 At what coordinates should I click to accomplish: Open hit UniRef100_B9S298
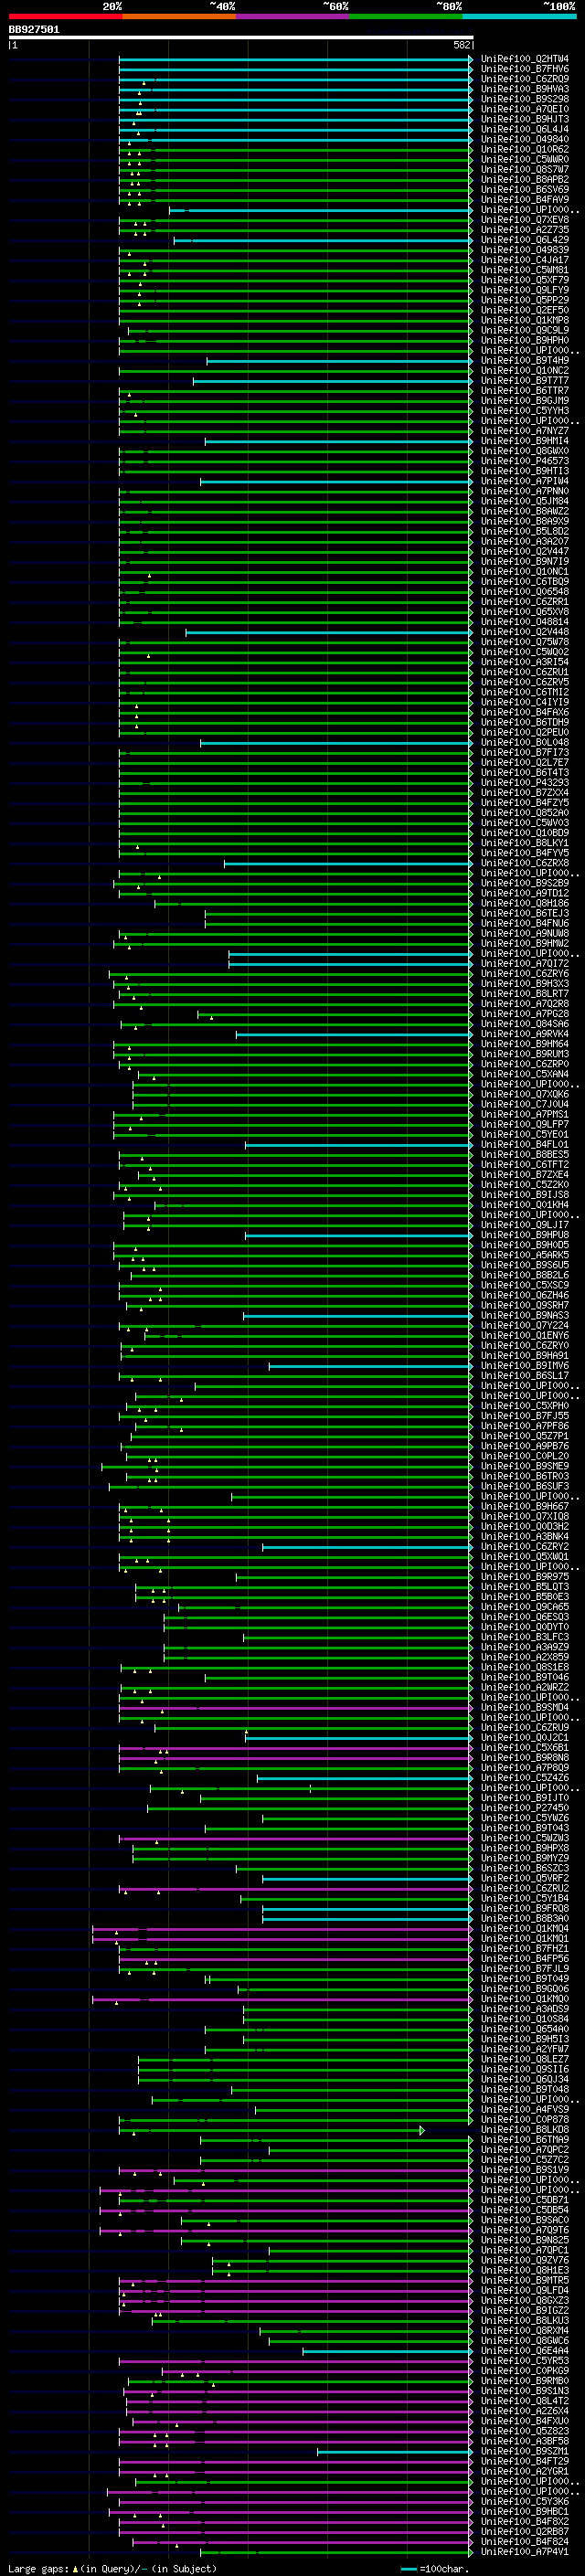pos(525,99)
